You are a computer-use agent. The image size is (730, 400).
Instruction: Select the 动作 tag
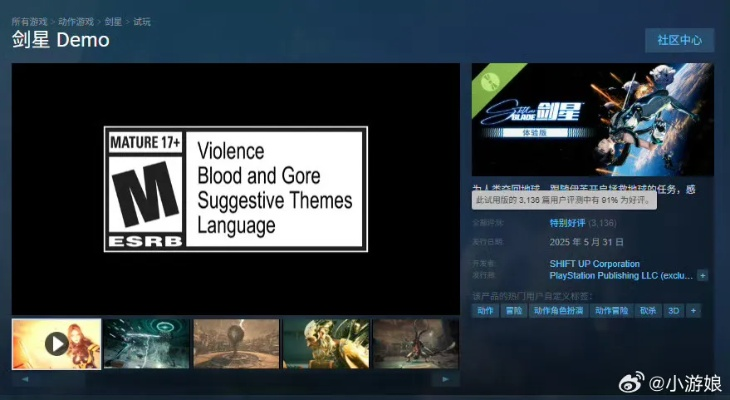point(485,311)
